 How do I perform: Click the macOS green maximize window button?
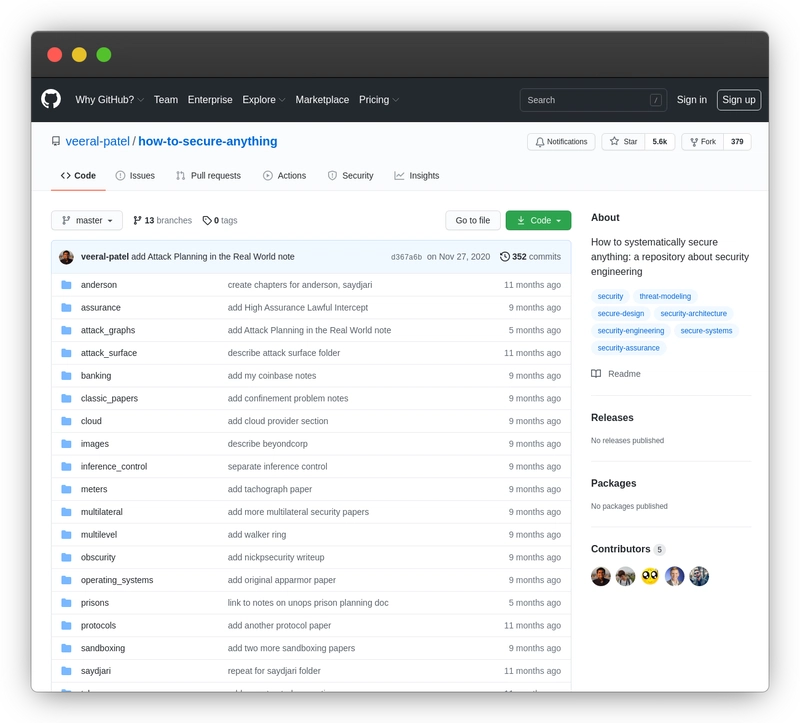coord(104,55)
